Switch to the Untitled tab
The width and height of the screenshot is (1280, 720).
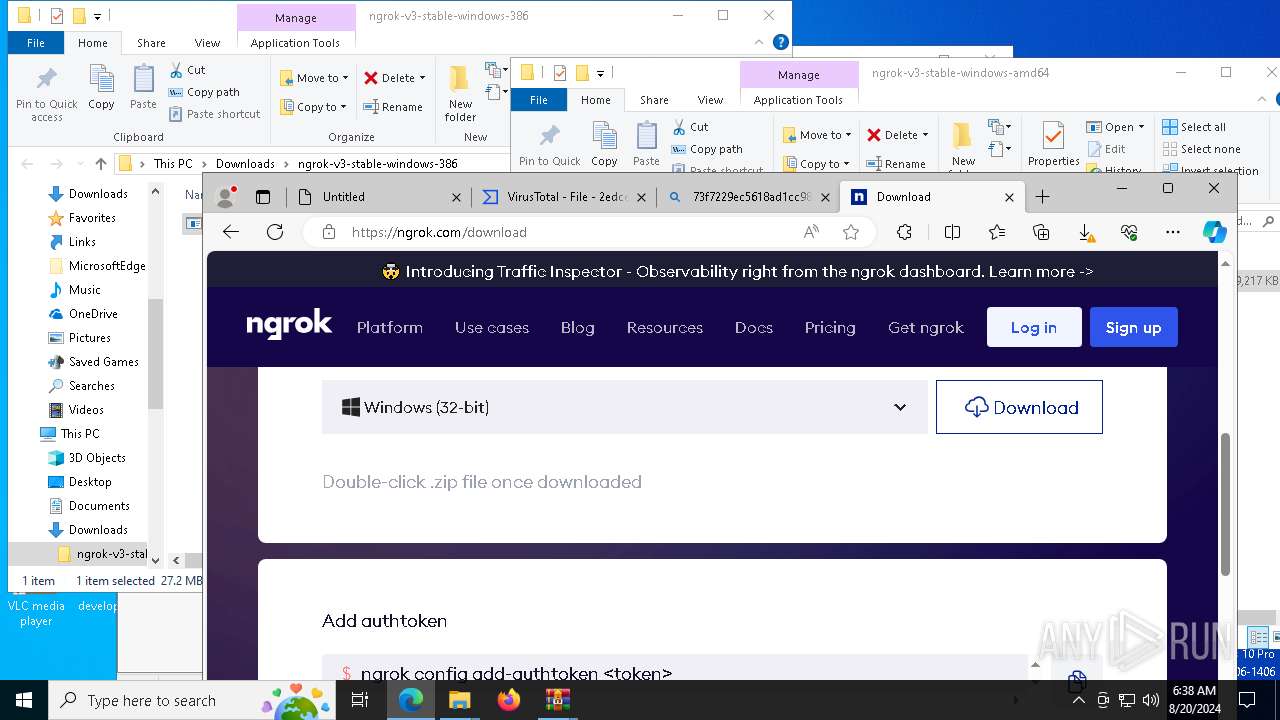click(x=381, y=197)
